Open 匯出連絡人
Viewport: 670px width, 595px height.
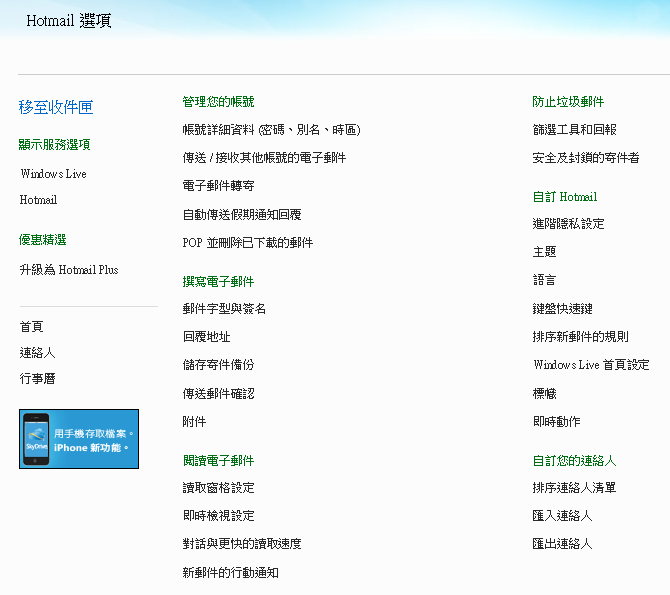pos(562,544)
